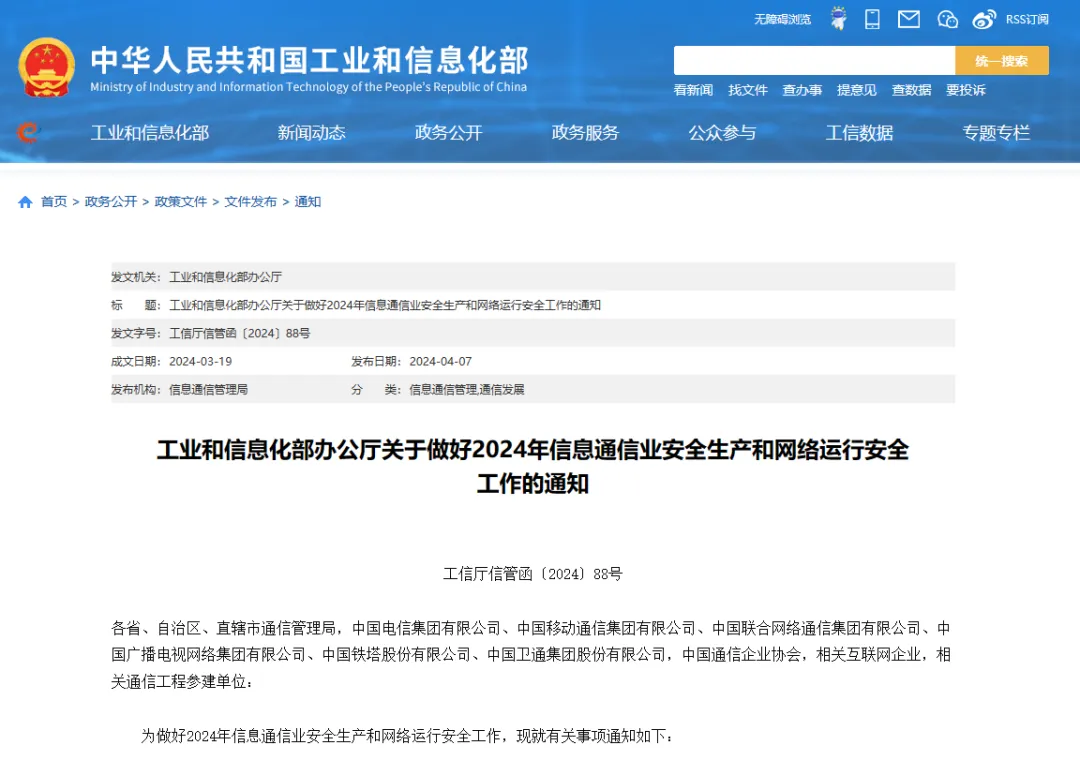Open the 政务服务 navigation menu

[x=585, y=133]
